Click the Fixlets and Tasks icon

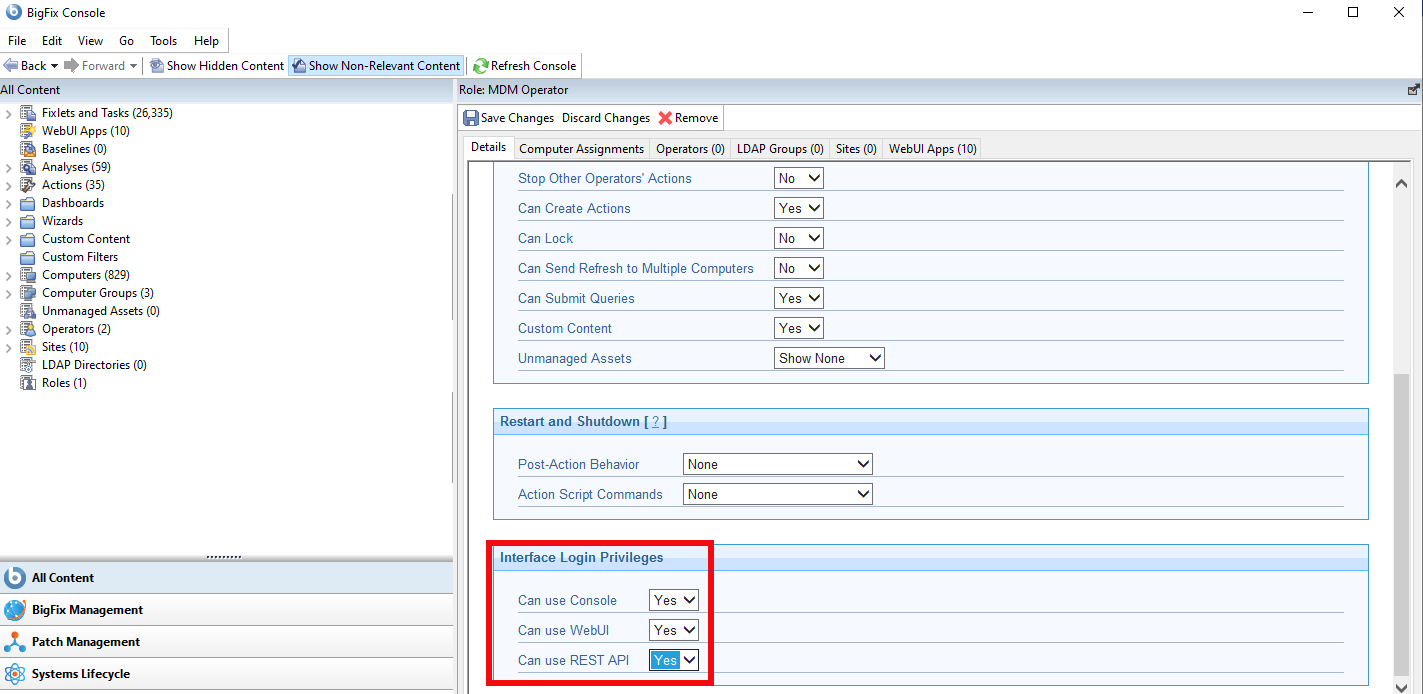[x=27, y=112]
